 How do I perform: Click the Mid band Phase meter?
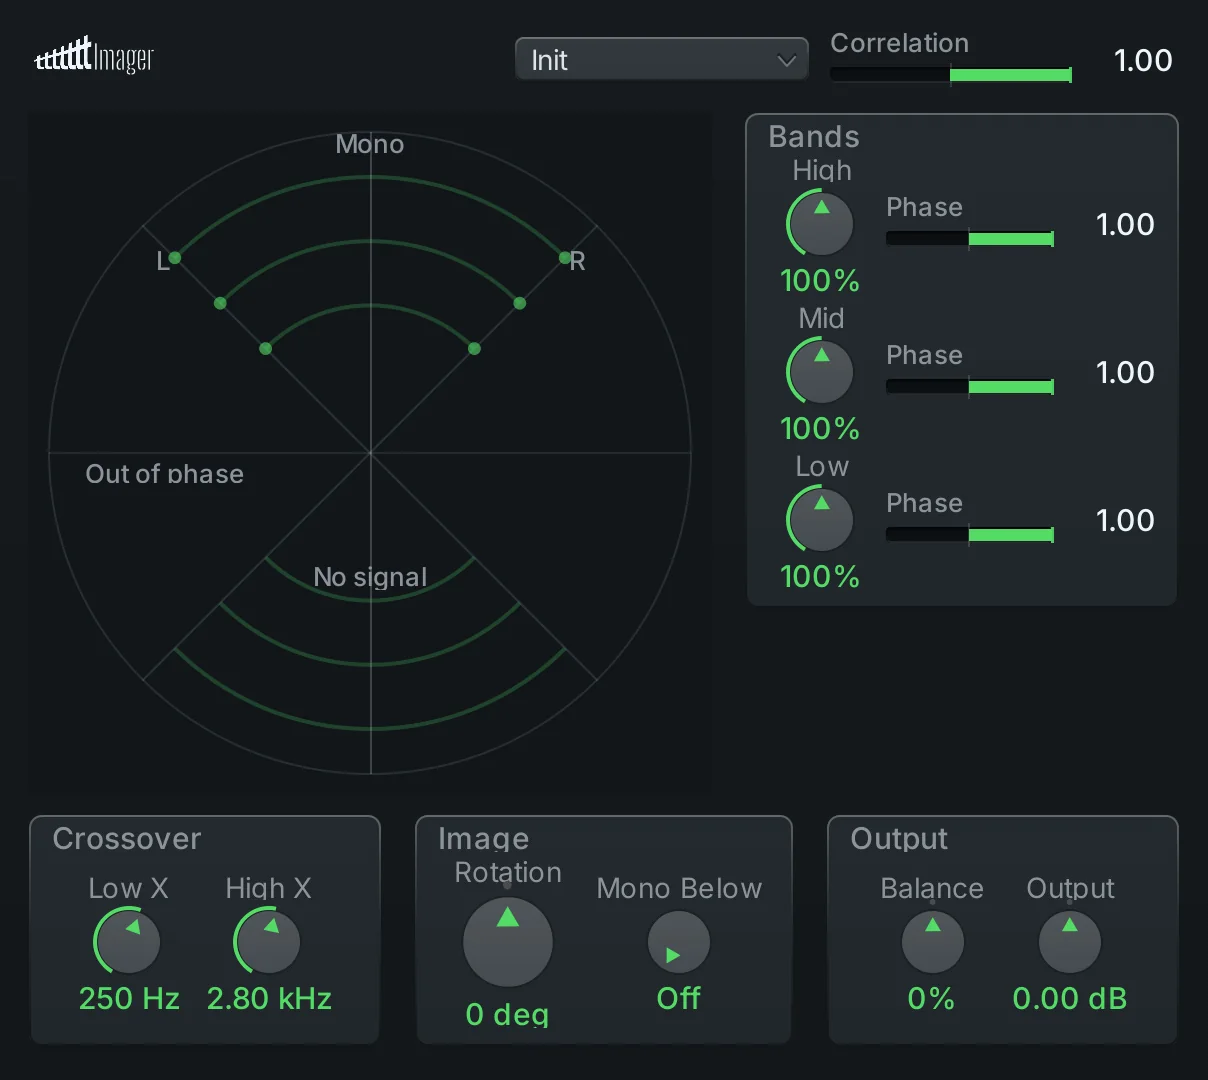pyautogui.click(x=970, y=386)
